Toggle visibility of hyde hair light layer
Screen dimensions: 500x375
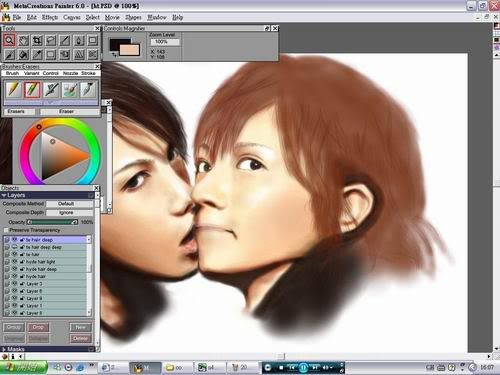(x=15, y=262)
